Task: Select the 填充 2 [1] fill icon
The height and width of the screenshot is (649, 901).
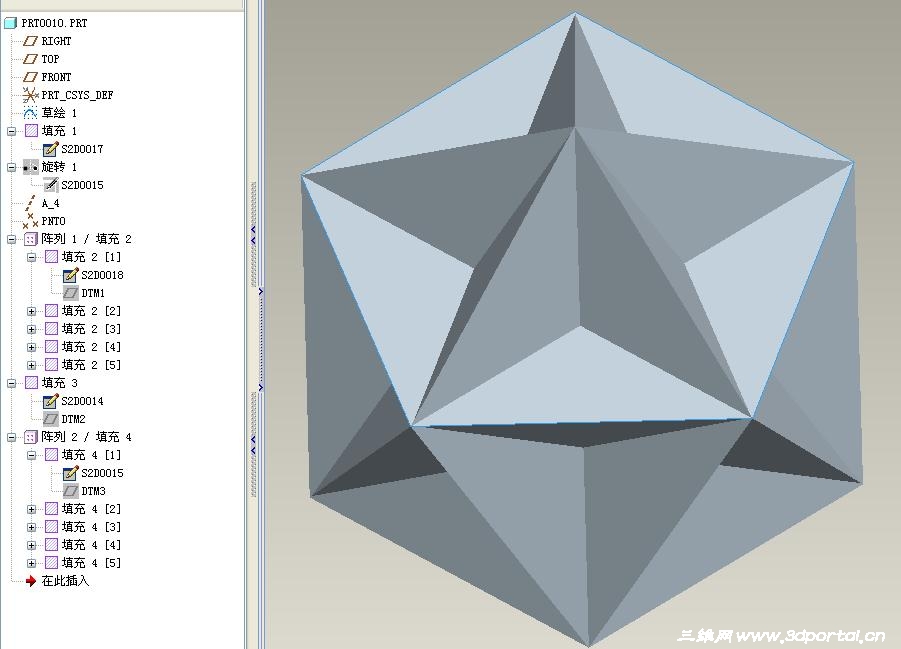Action: point(51,257)
